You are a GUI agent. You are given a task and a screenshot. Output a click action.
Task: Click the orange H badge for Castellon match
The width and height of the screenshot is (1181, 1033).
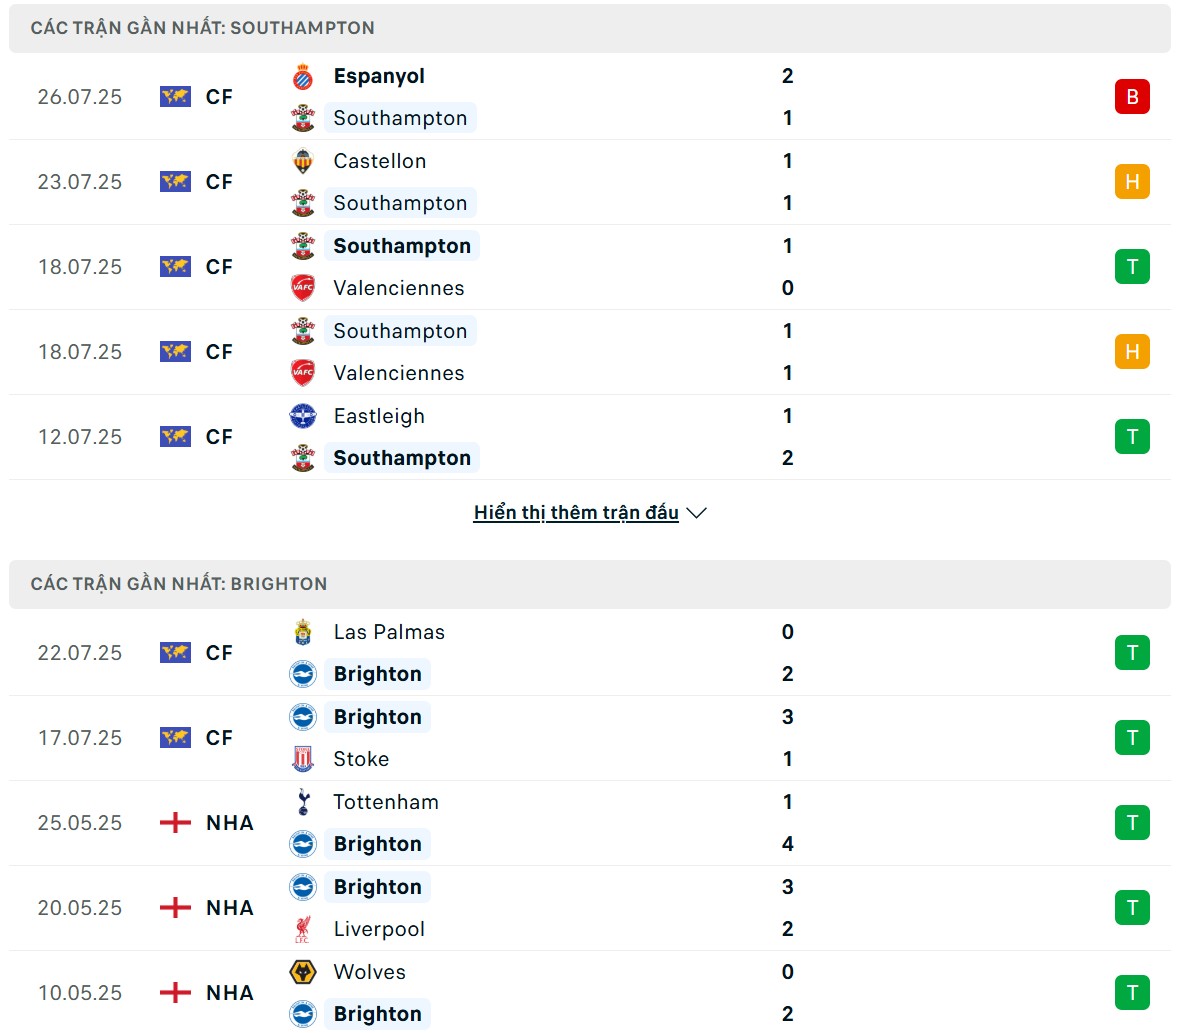pyautogui.click(x=1132, y=182)
